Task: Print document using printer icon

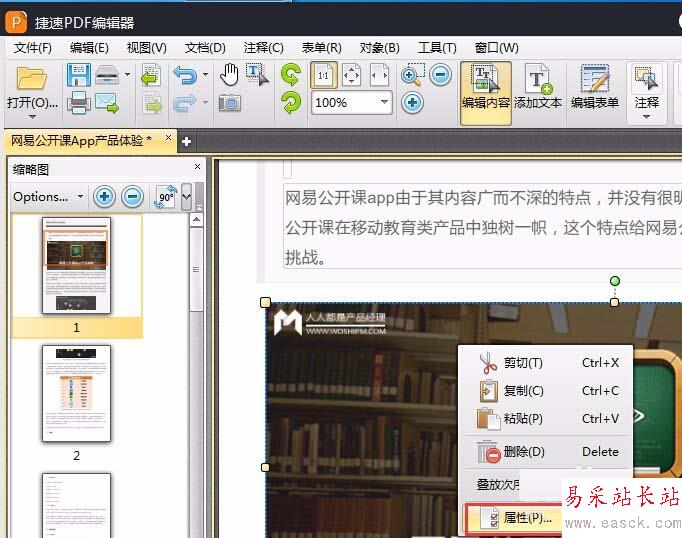Action: coord(79,103)
